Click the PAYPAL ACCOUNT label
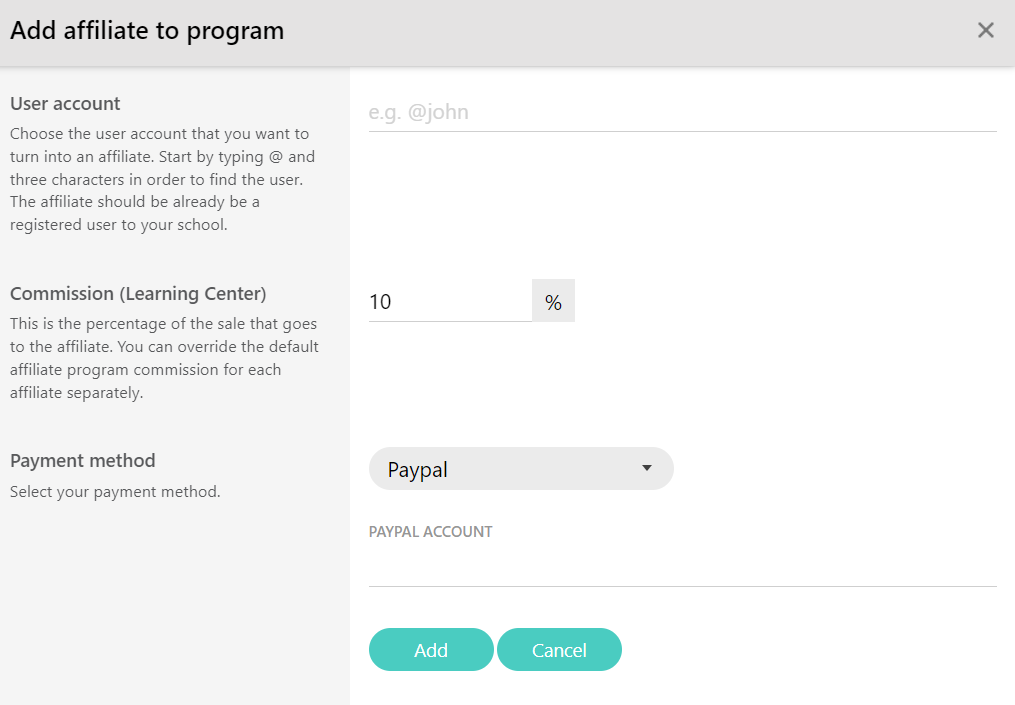 (430, 532)
